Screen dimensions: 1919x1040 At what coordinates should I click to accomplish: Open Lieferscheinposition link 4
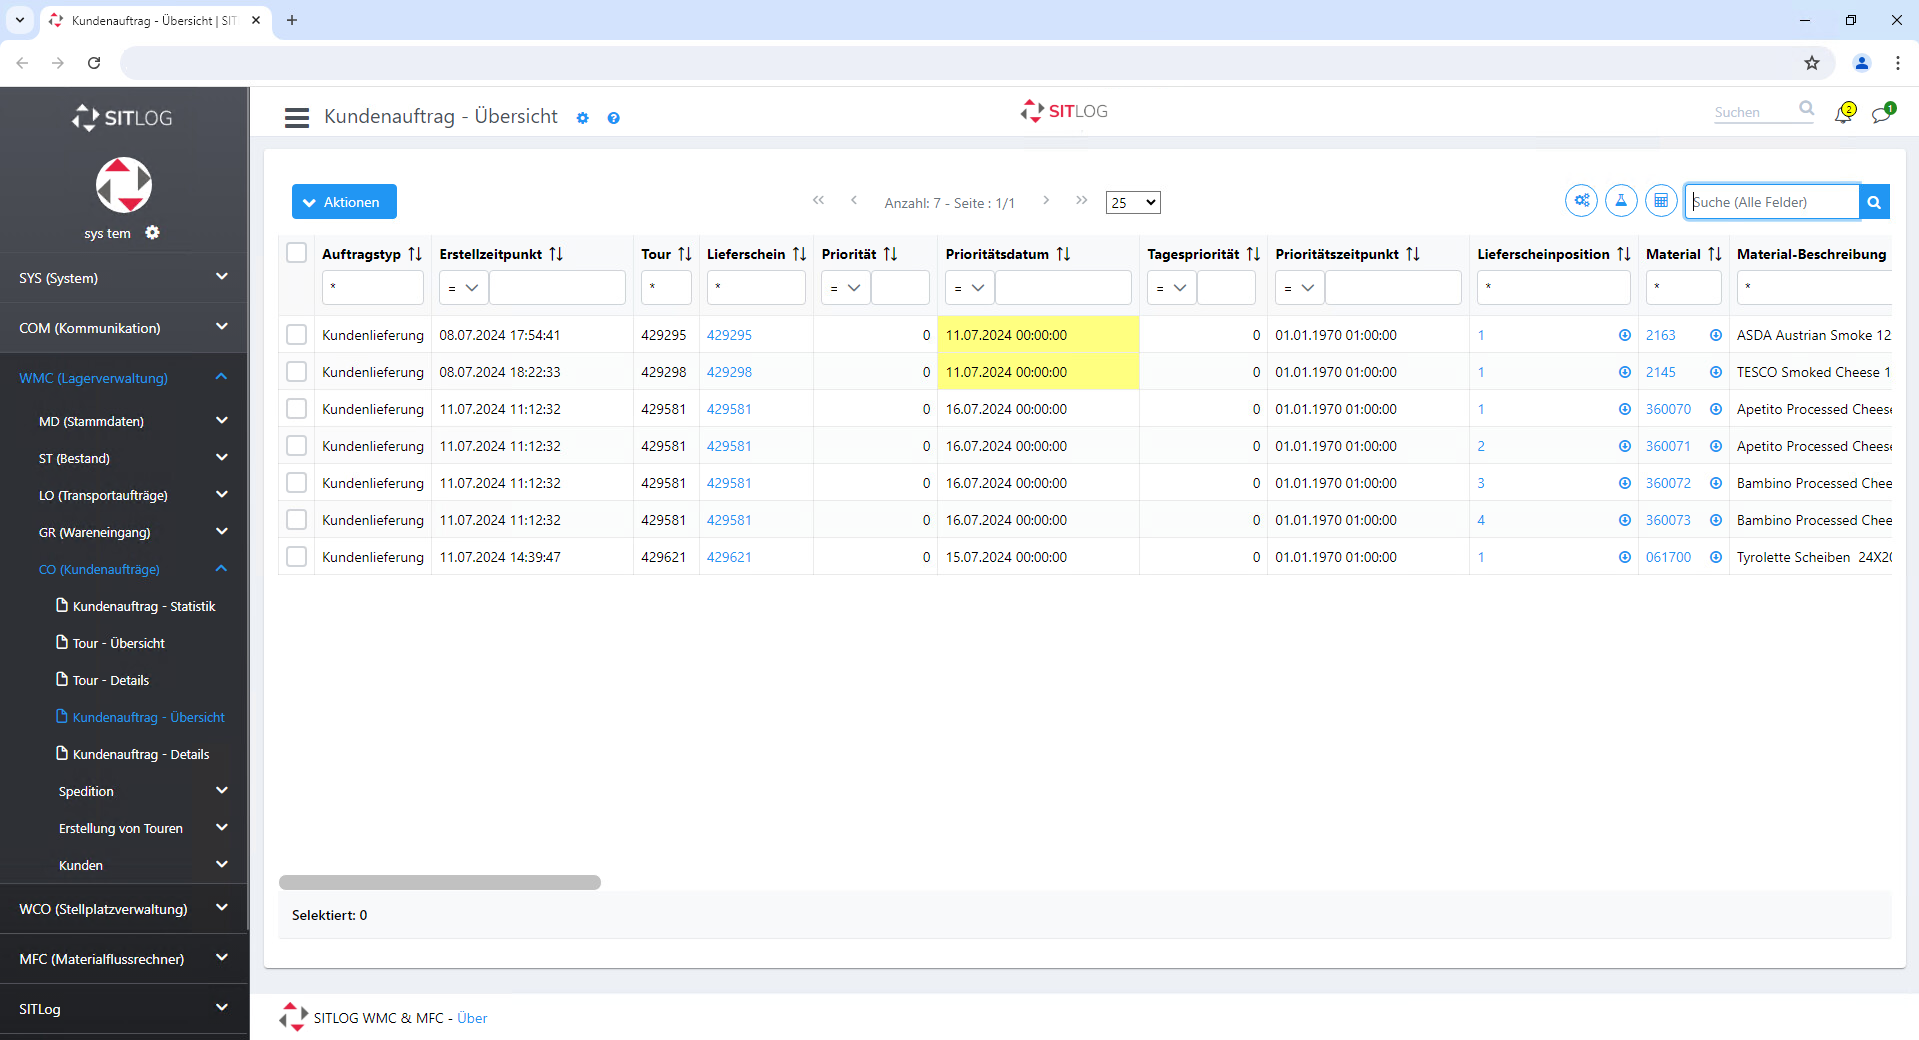[1481, 520]
